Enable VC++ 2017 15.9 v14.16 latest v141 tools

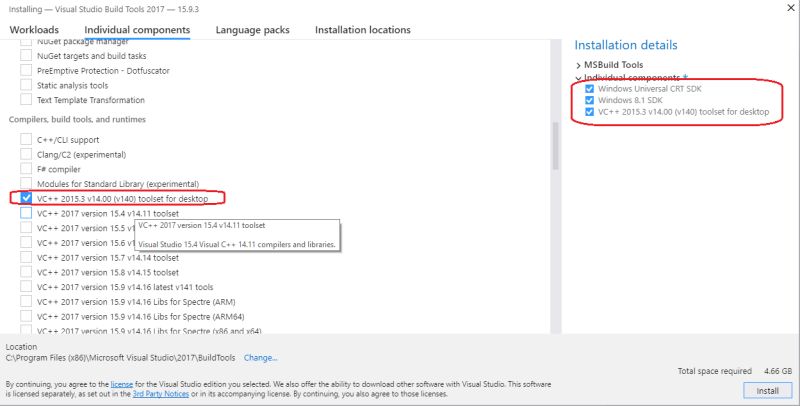point(26,287)
